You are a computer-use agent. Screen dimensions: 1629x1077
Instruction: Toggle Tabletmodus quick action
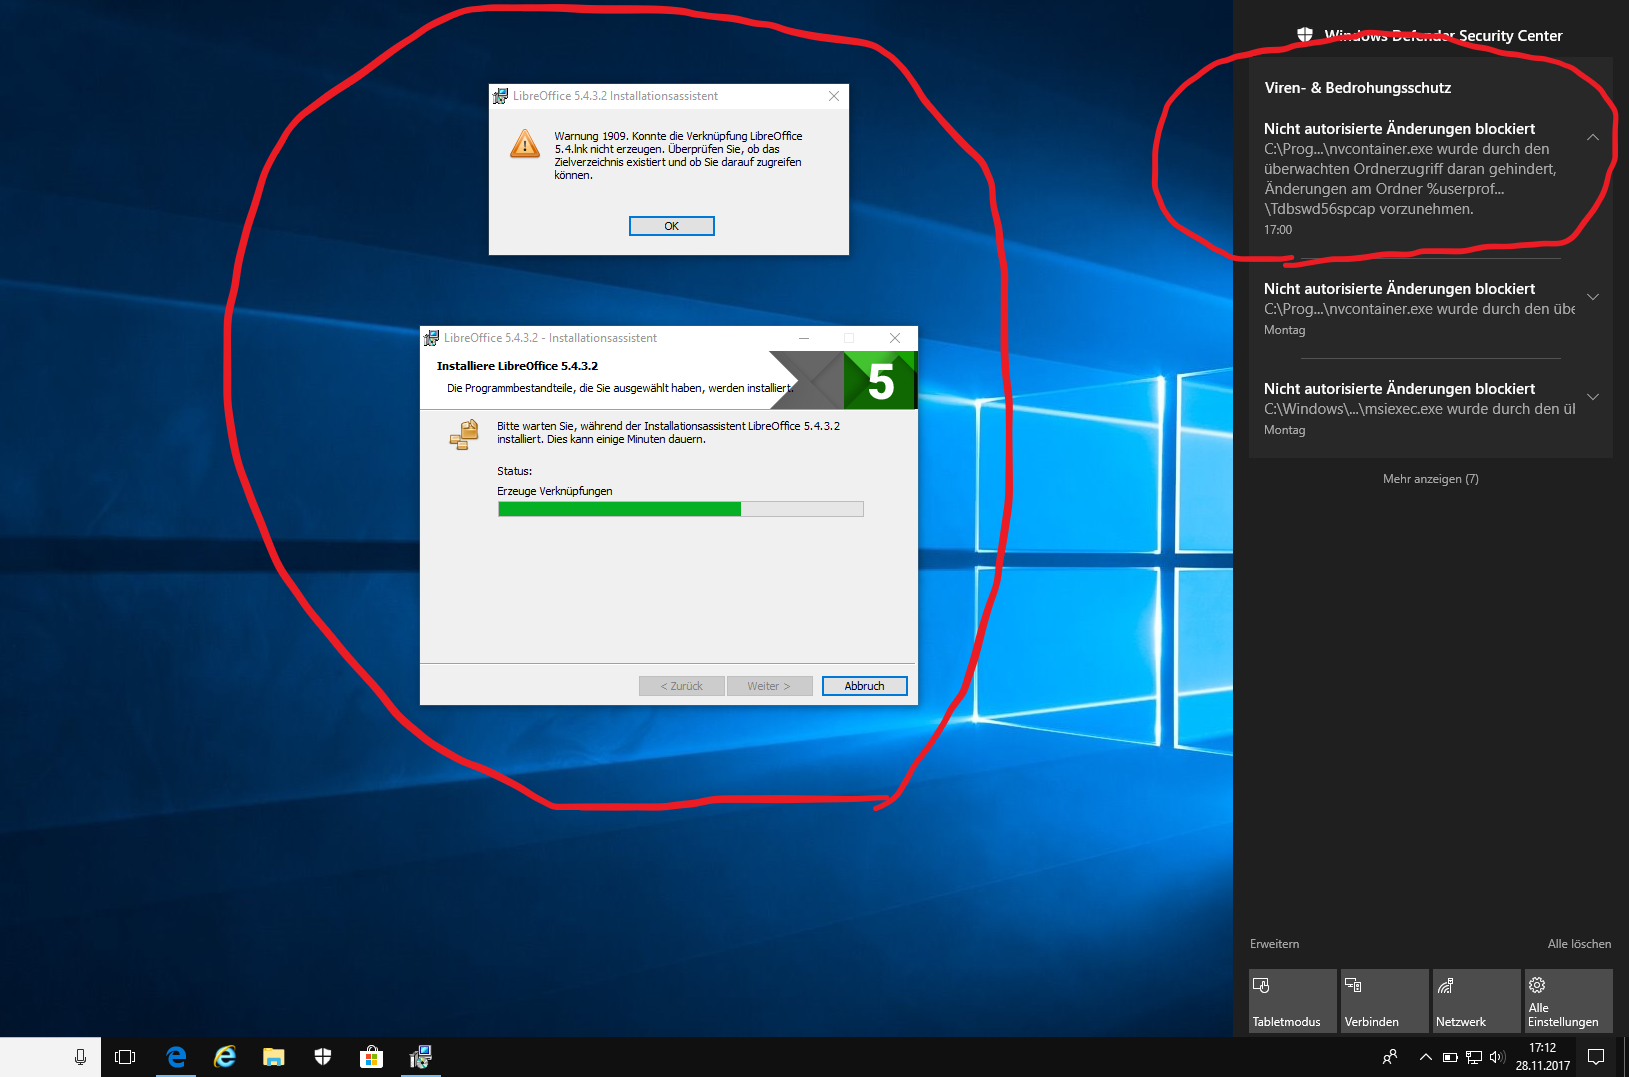coord(1292,1001)
